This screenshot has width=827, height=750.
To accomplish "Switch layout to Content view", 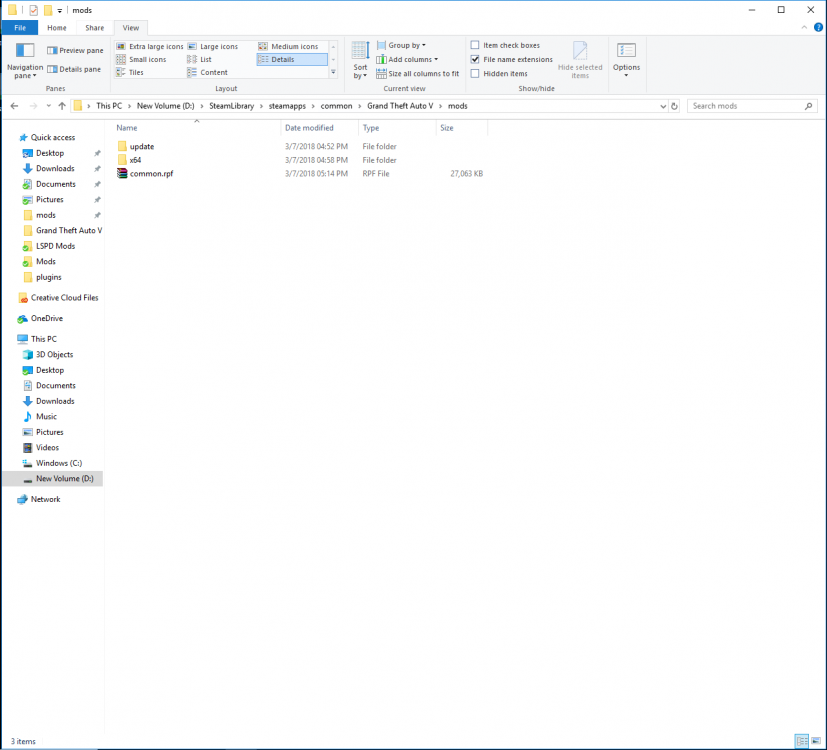I will 208,72.
